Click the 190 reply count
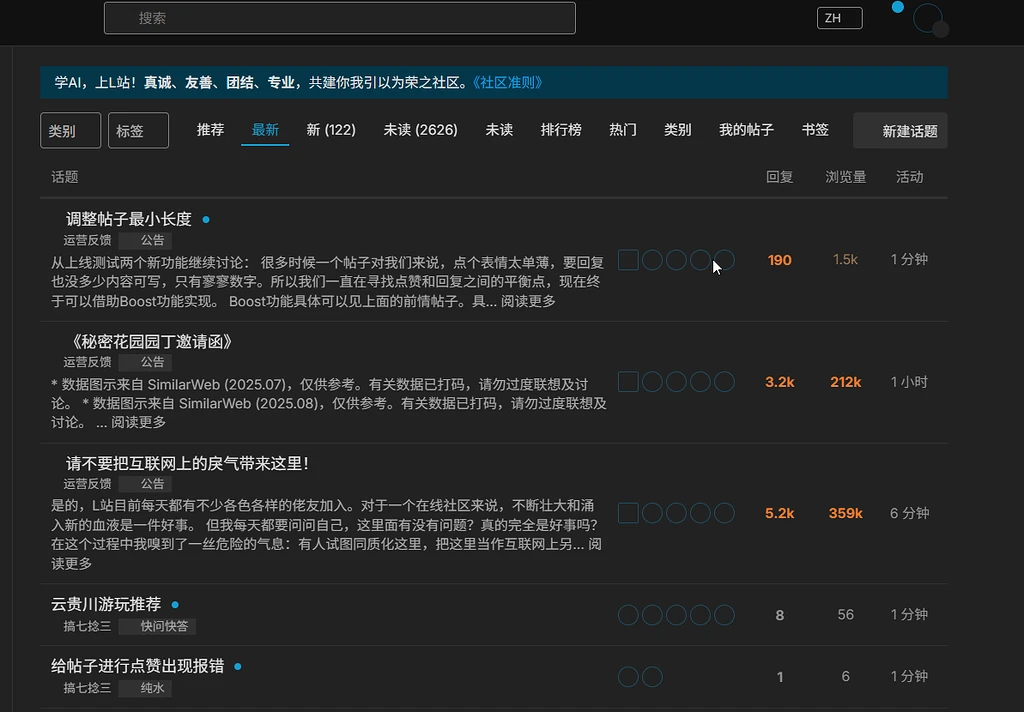Image resolution: width=1024 pixels, height=712 pixels. [x=780, y=260]
